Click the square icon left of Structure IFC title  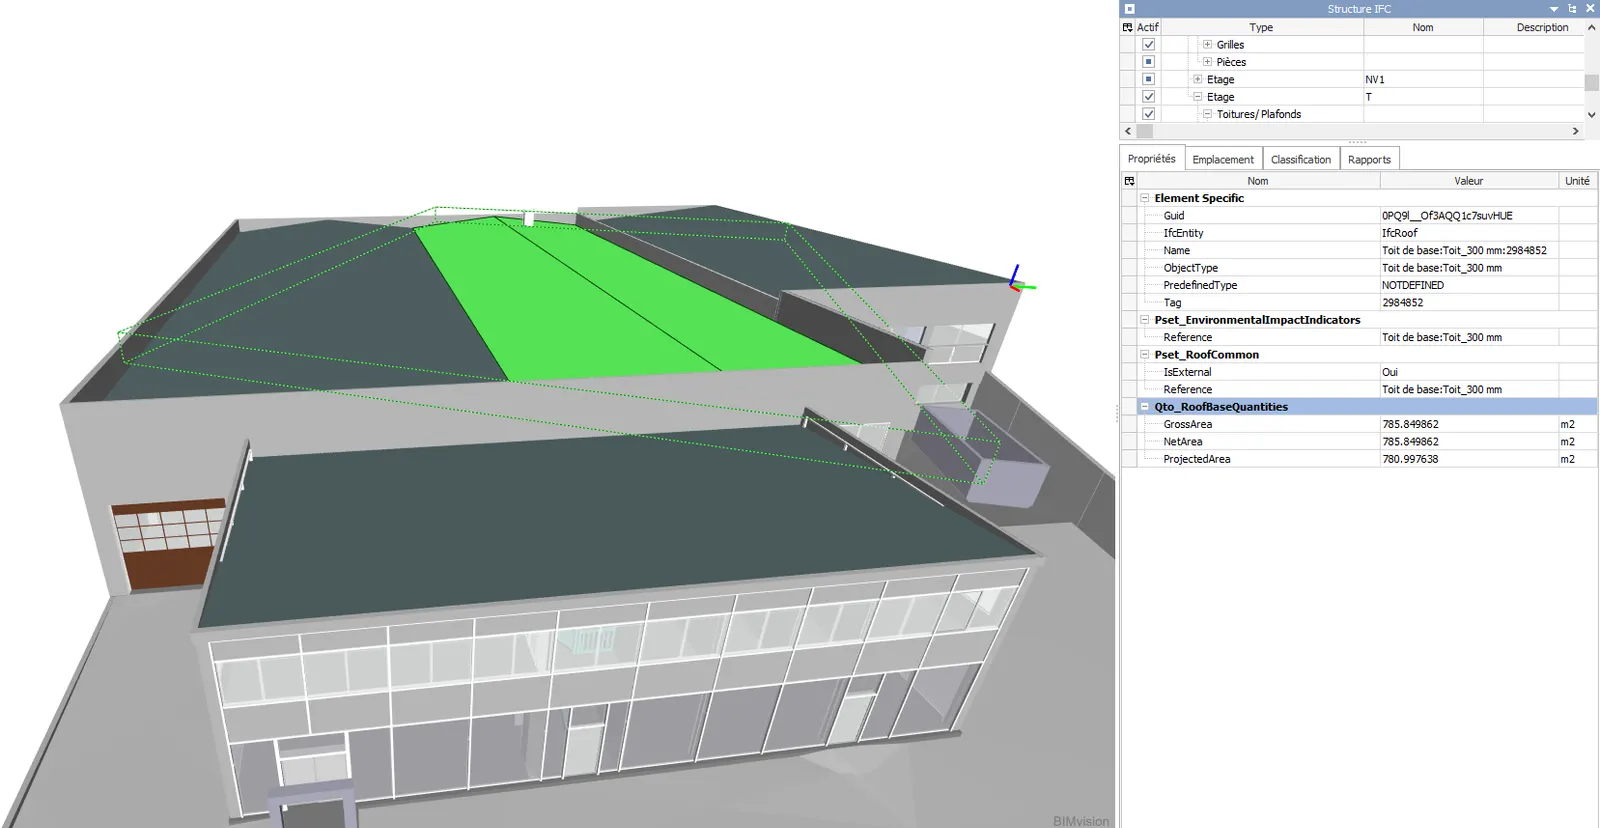pyautogui.click(x=1130, y=9)
